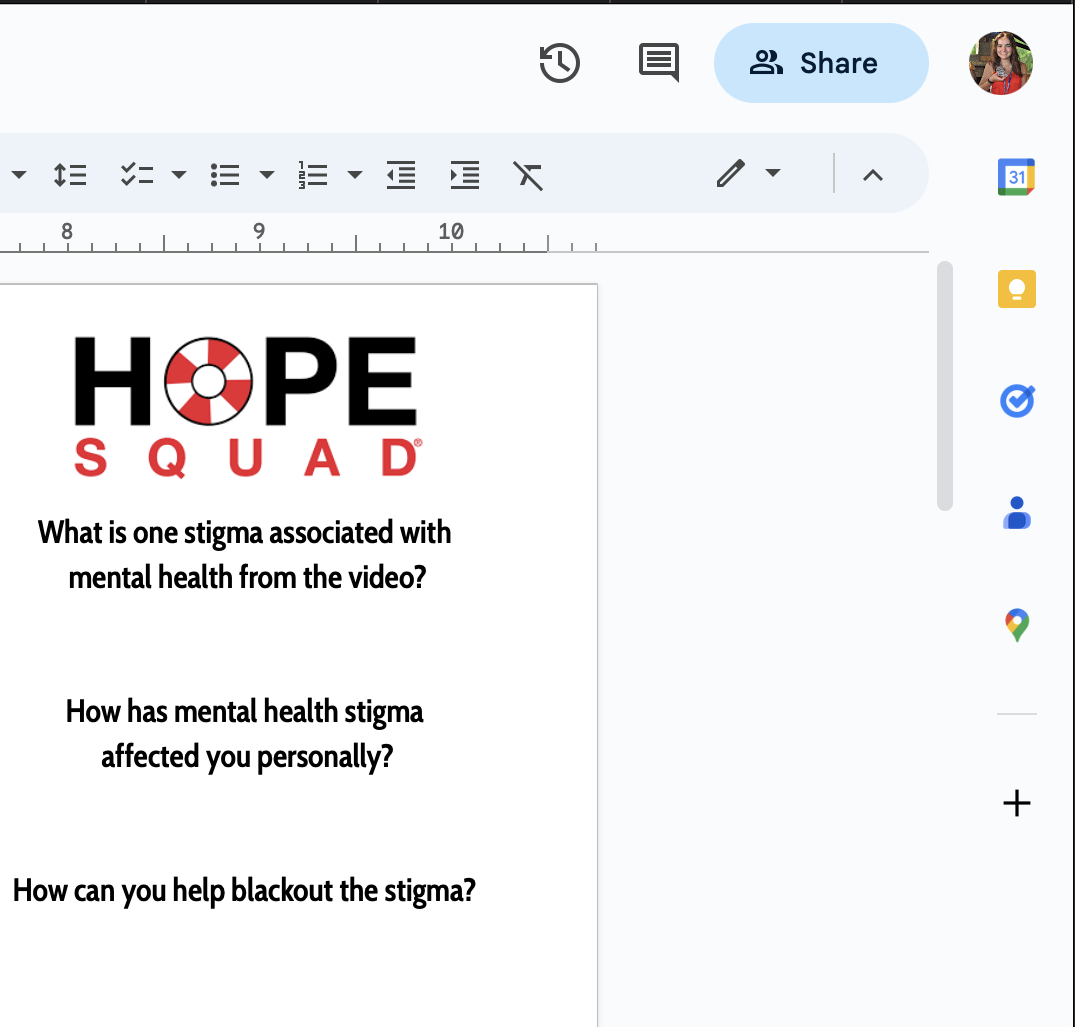The width and height of the screenshot is (1075, 1027).
Task: Open the Google account profile picture
Action: click(1000, 63)
